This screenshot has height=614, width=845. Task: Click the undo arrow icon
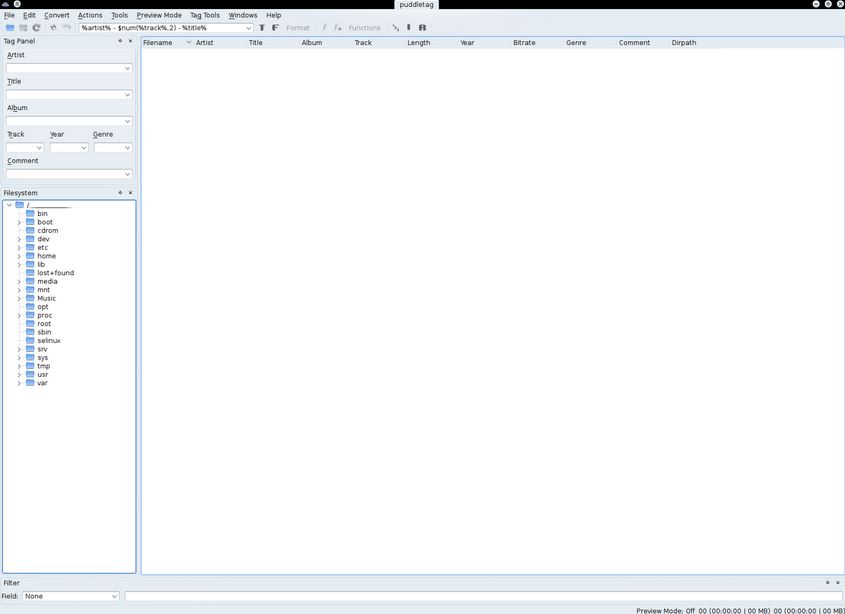tap(53, 28)
